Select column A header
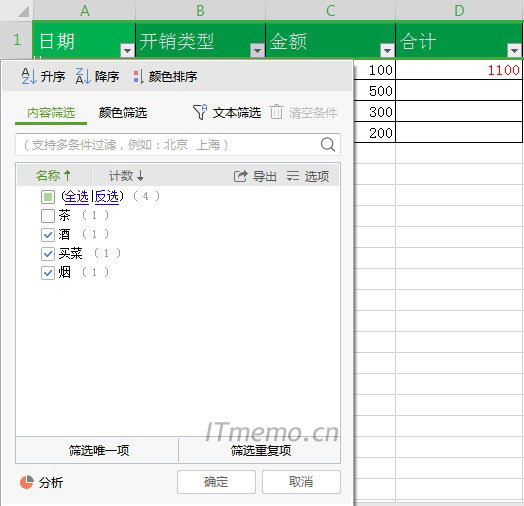The height and width of the screenshot is (506, 524). (84, 10)
